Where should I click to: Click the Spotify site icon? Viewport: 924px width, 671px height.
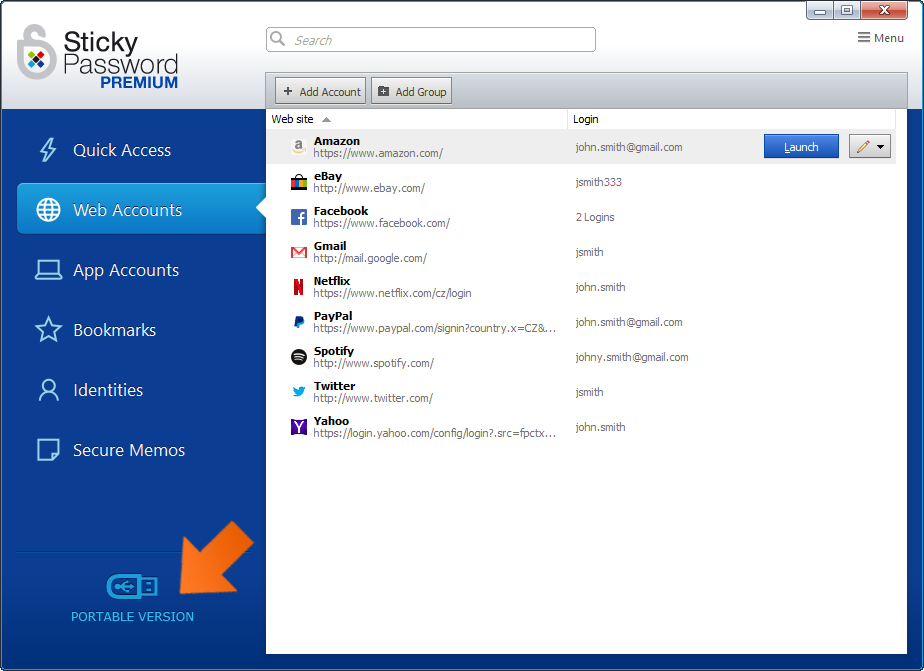pos(299,357)
